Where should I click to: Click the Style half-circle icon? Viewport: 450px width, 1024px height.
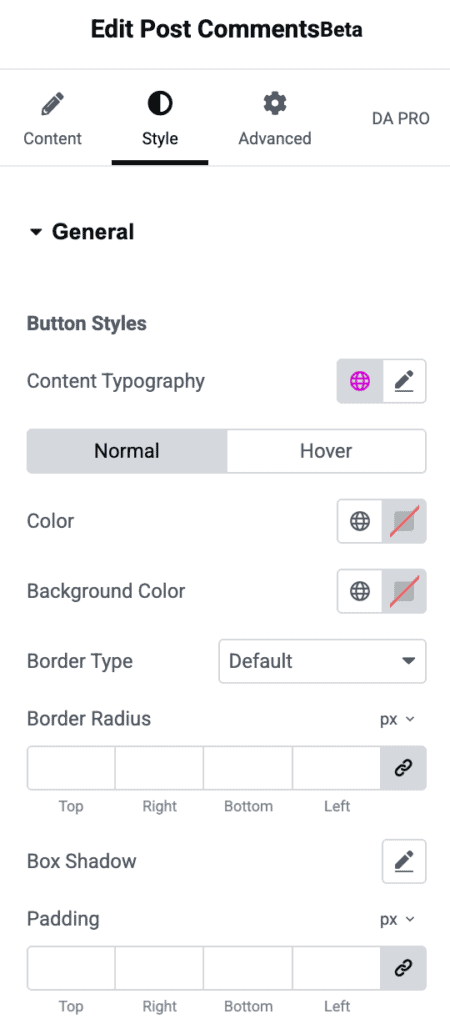pyautogui.click(x=160, y=103)
